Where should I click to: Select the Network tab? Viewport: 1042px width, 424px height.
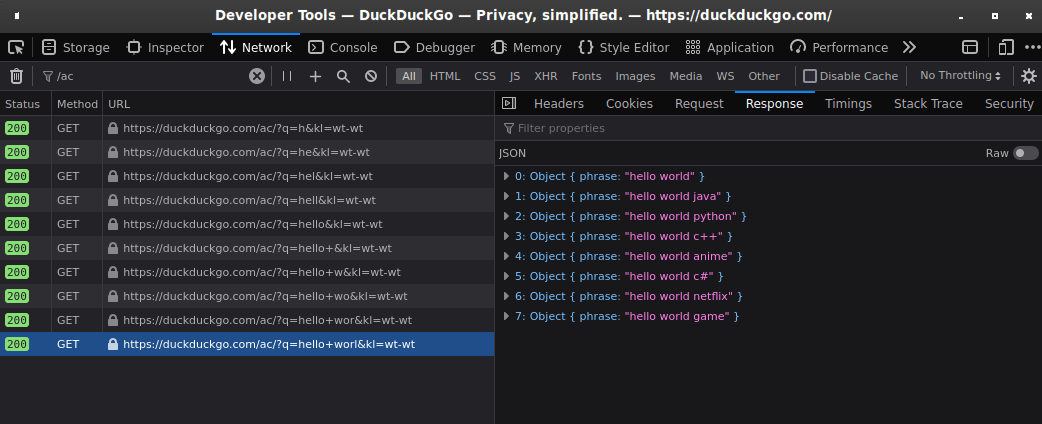(256, 47)
